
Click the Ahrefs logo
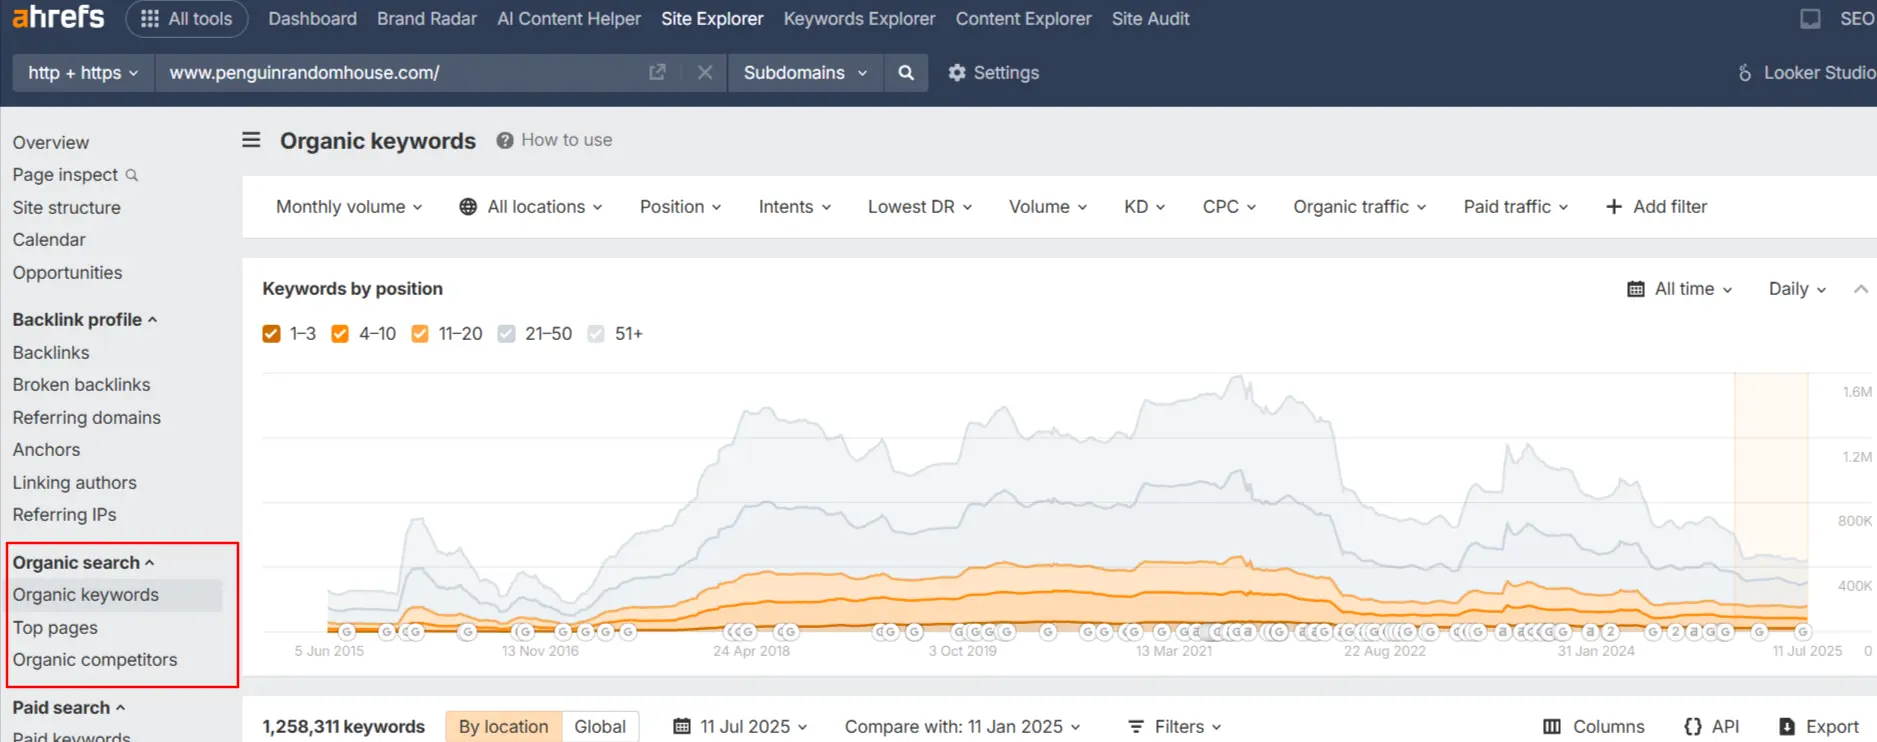click(58, 16)
